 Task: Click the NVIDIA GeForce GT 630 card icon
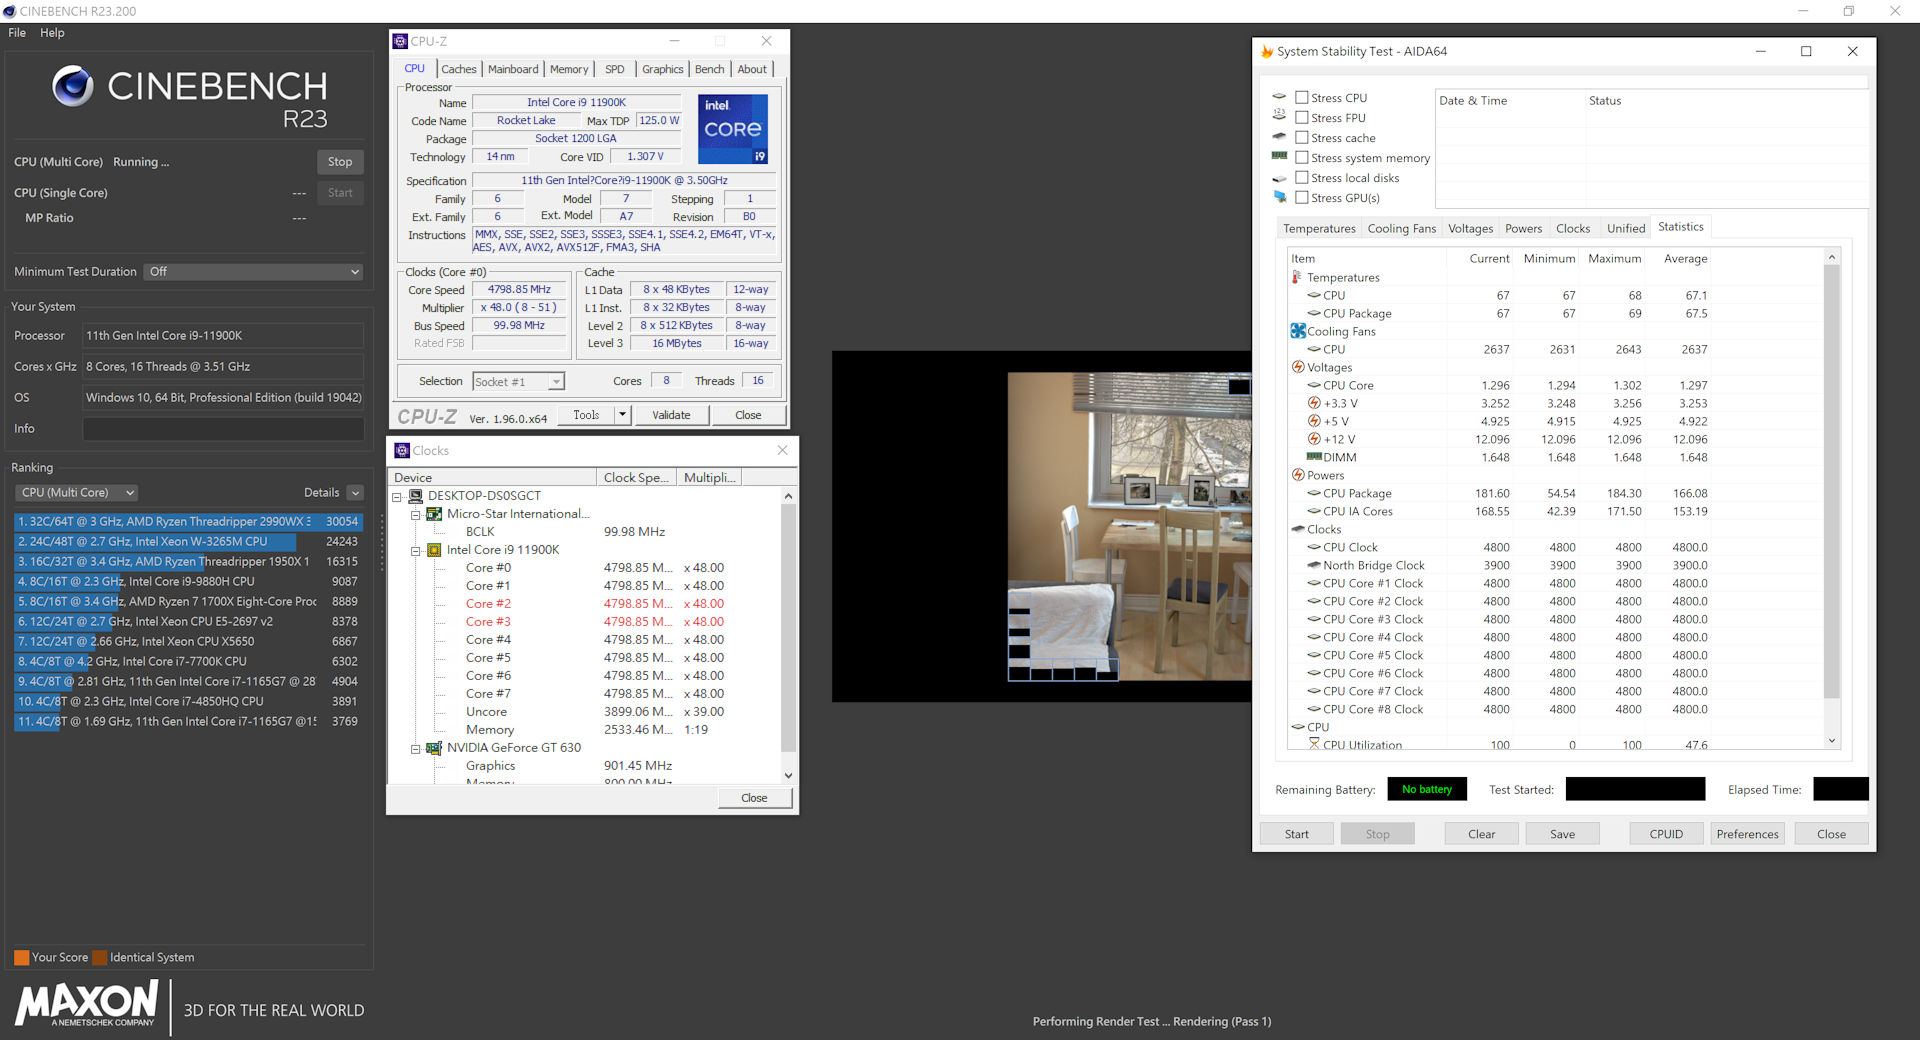click(x=434, y=748)
